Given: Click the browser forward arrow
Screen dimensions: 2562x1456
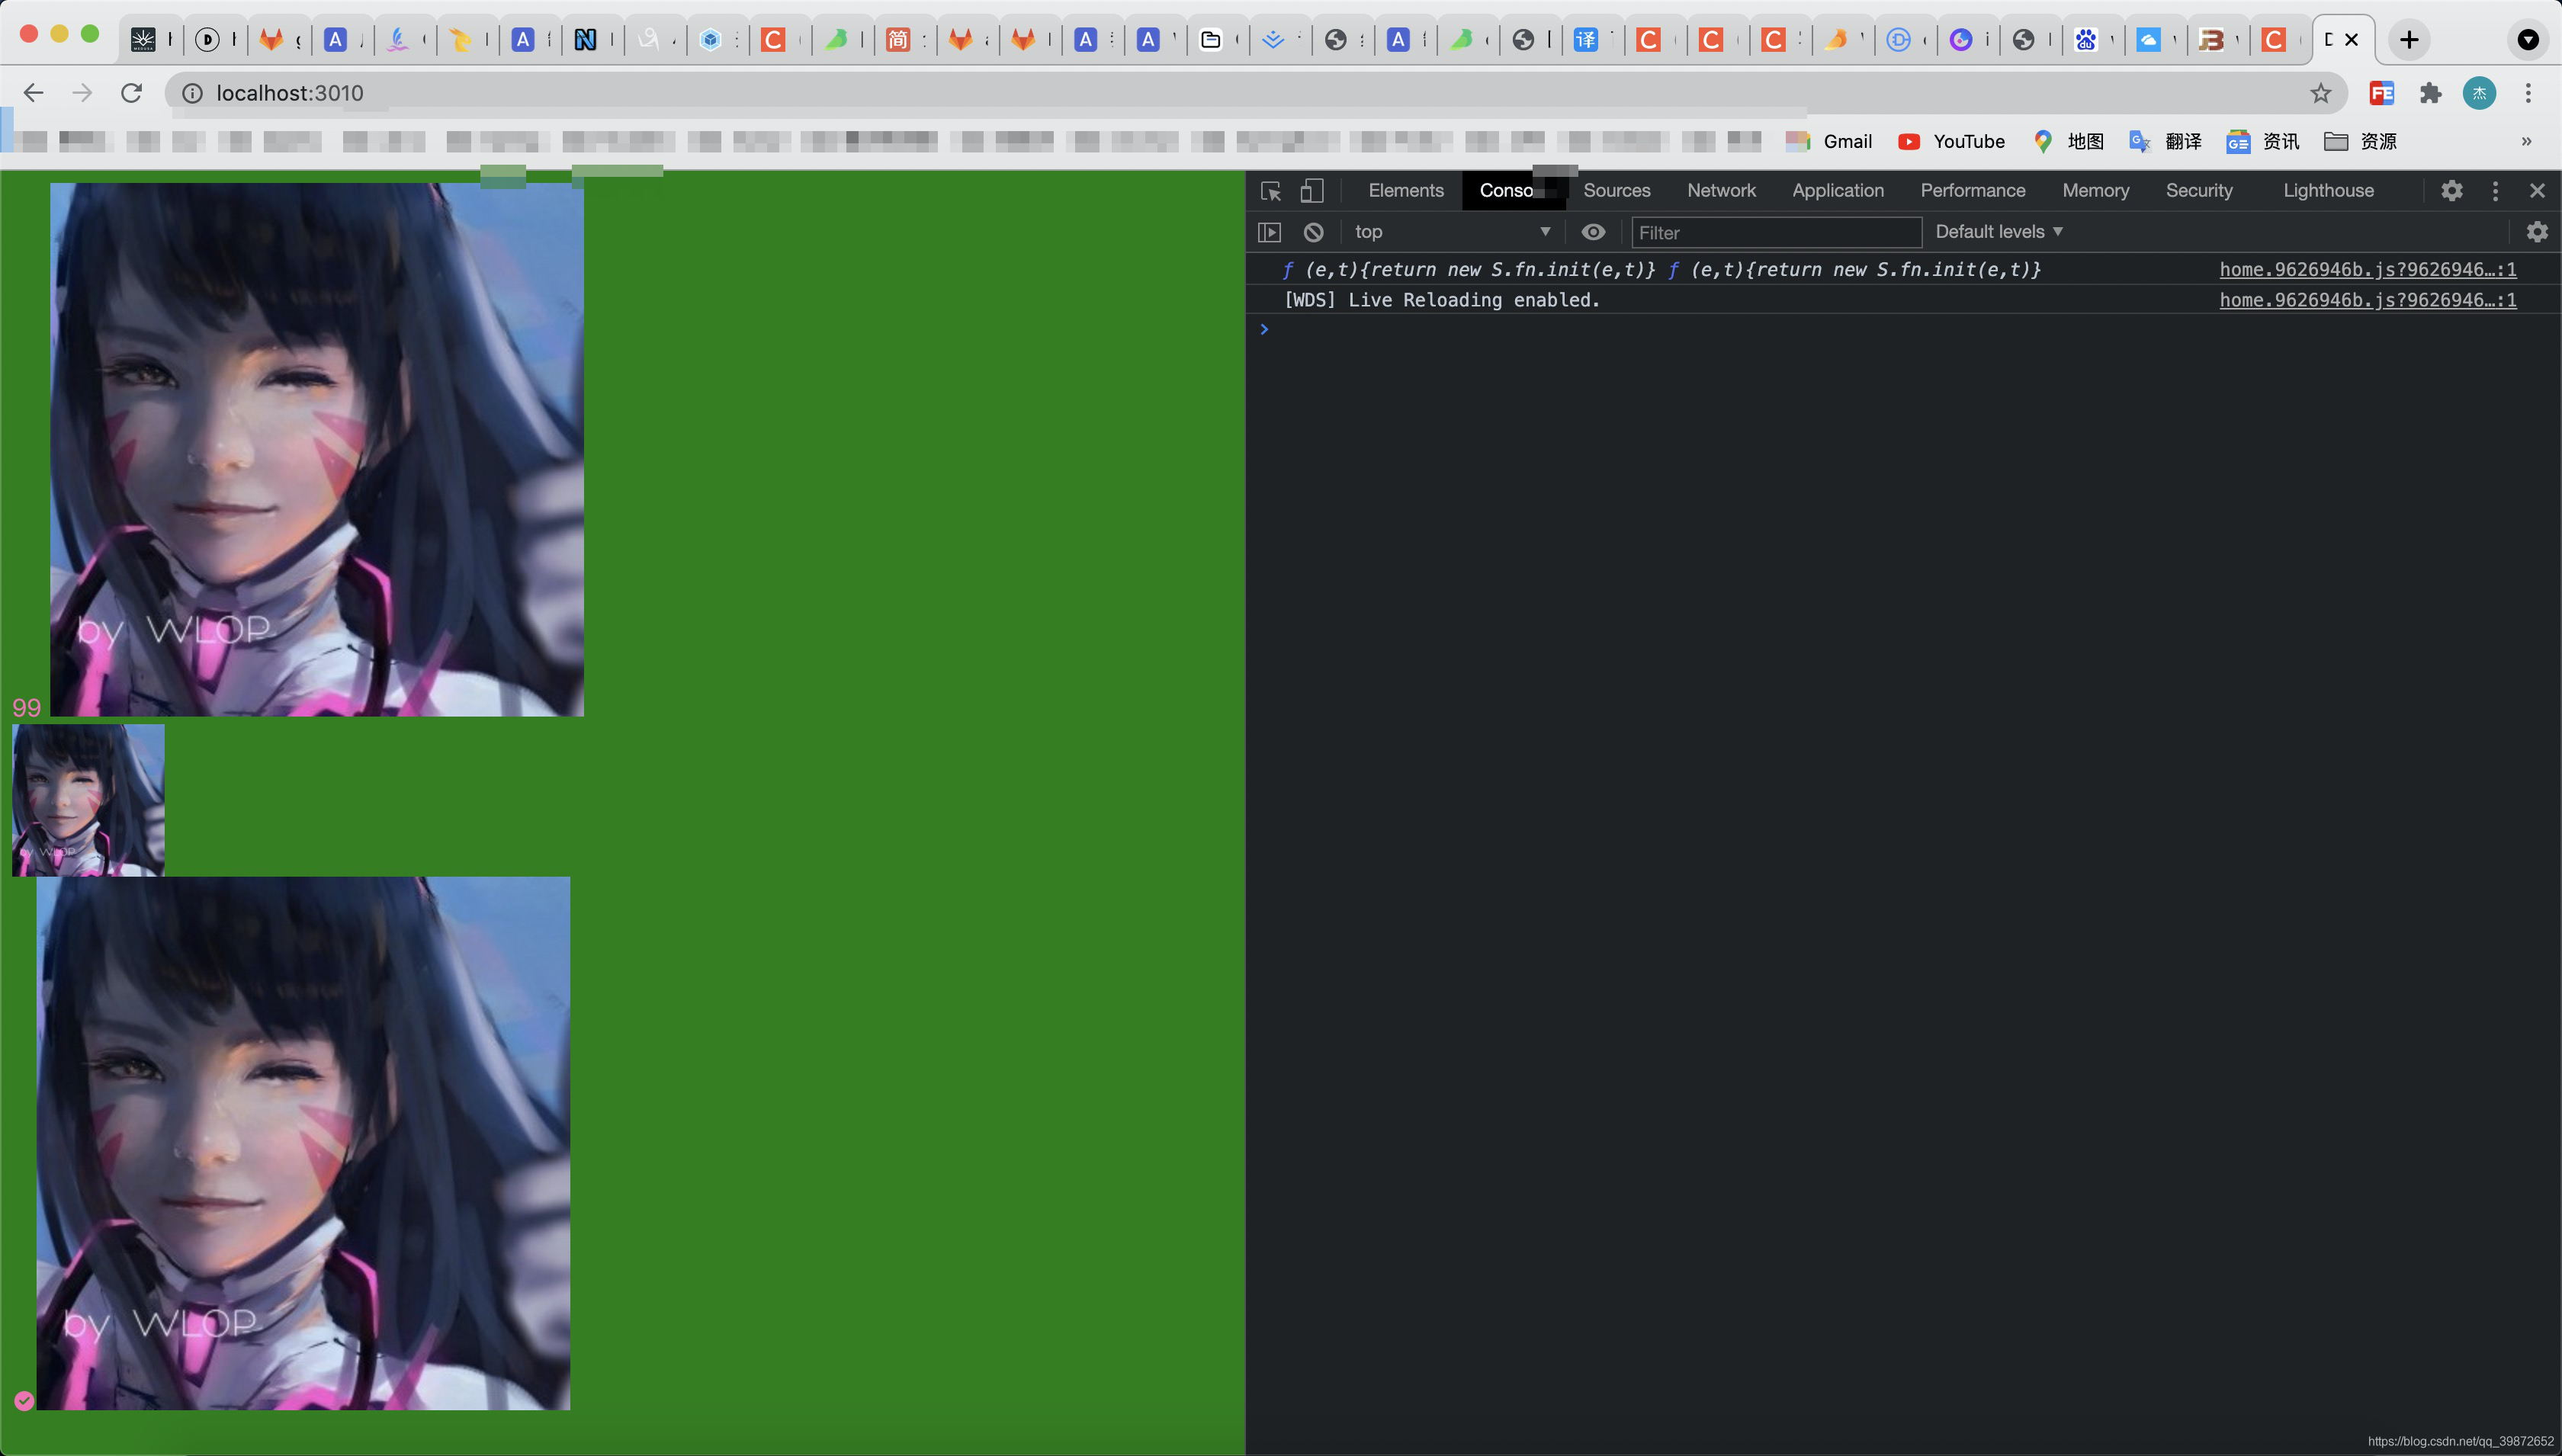Looking at the screenshot, I should click(x=82, y=93).
